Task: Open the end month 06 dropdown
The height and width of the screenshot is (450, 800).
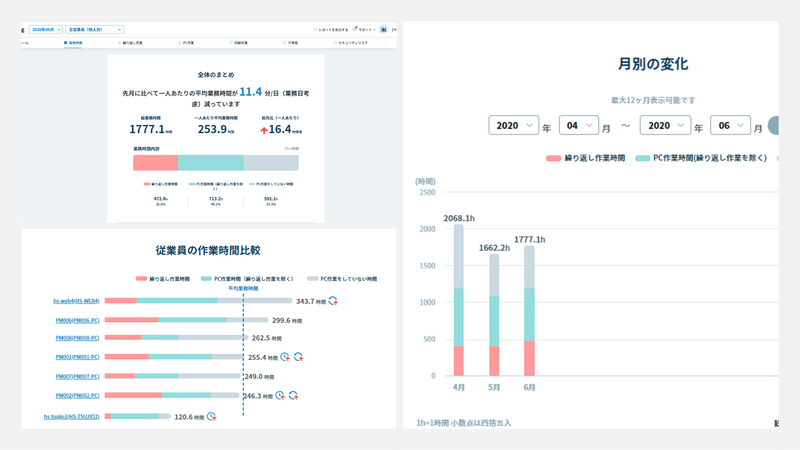Action: pos(730,126)
